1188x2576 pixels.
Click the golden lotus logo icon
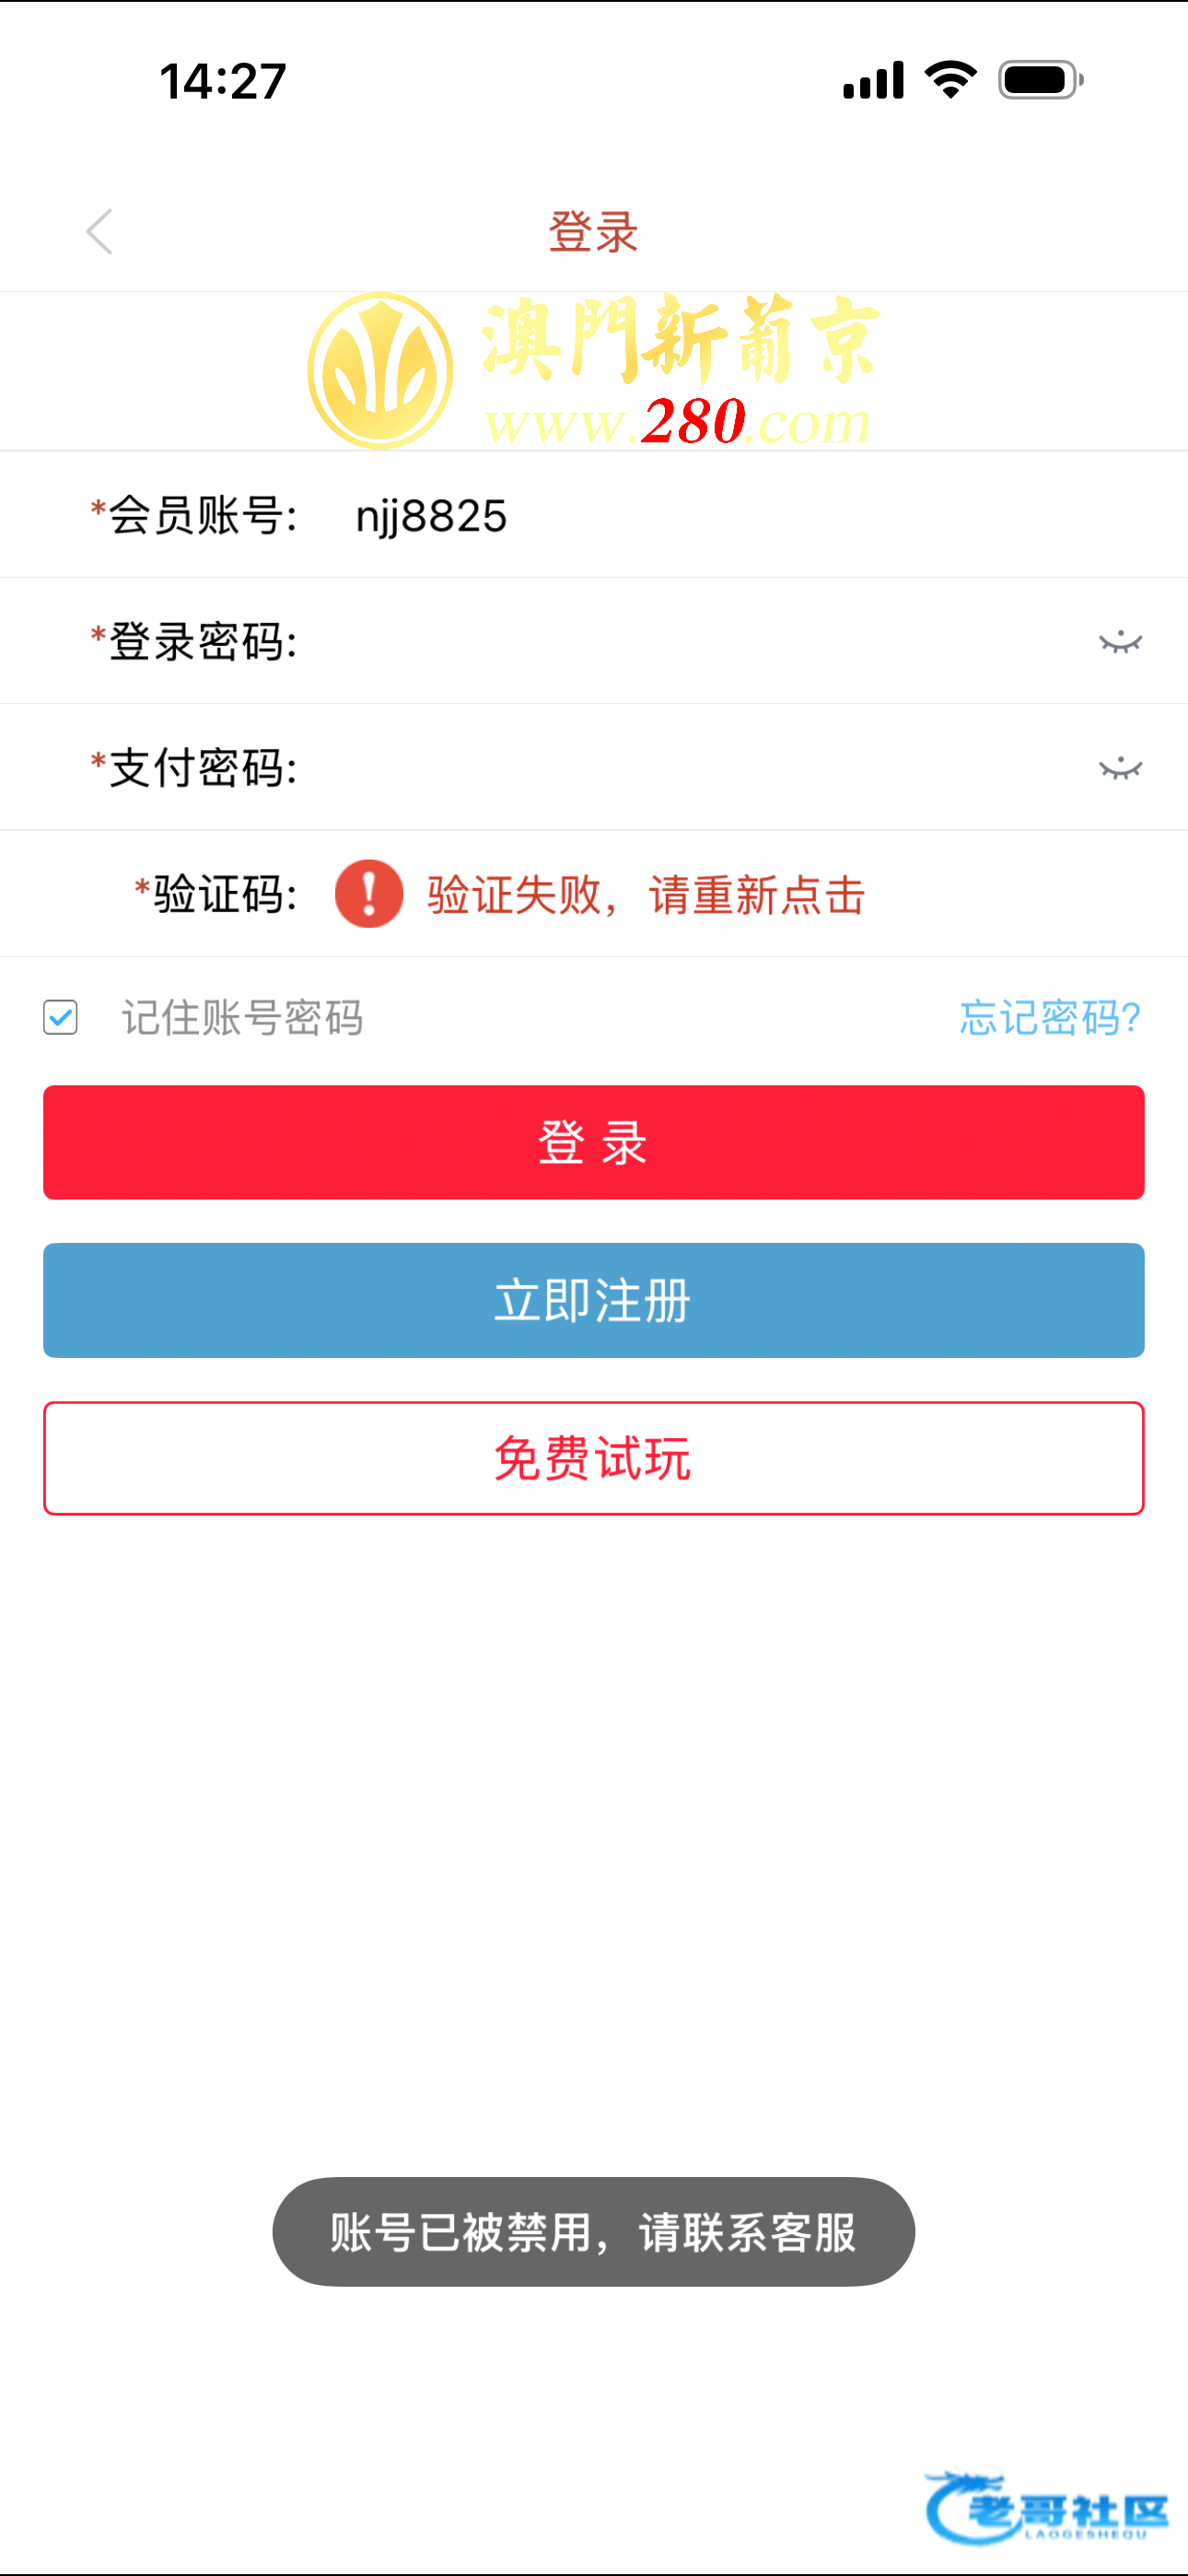tap(380, 370)
